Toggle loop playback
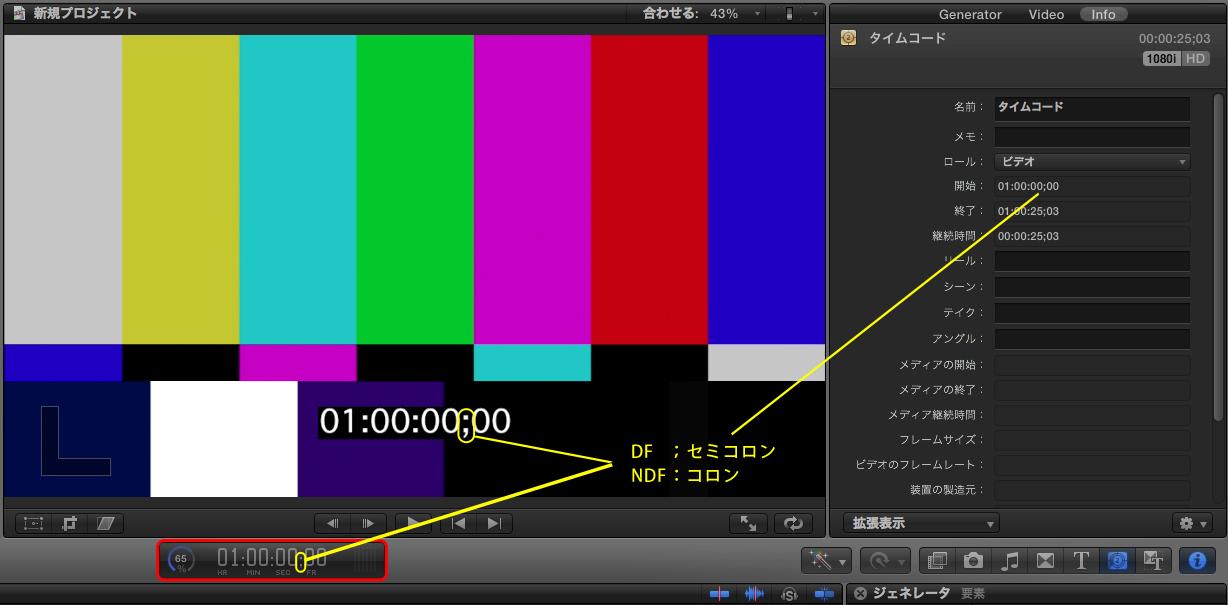 coord(793,523)
